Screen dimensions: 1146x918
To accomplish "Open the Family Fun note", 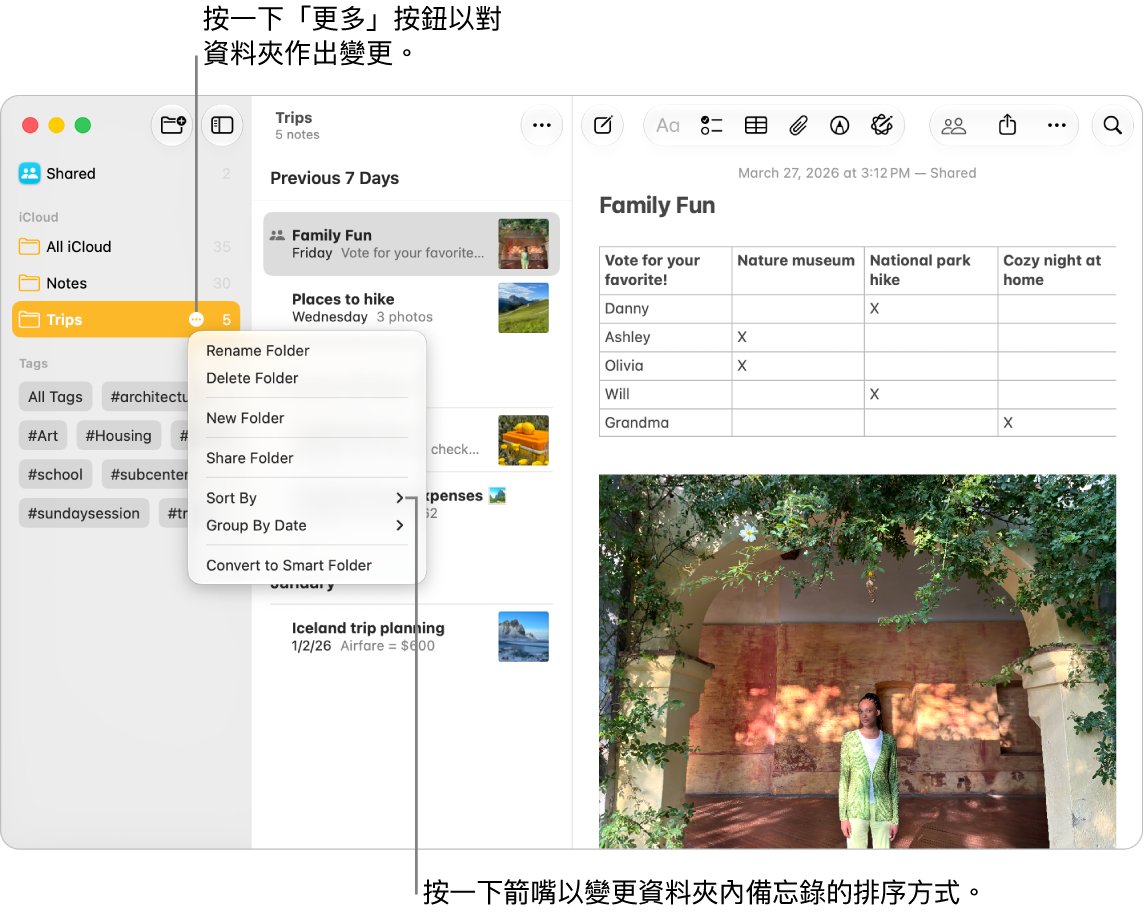I will click(x=411, y=244).
